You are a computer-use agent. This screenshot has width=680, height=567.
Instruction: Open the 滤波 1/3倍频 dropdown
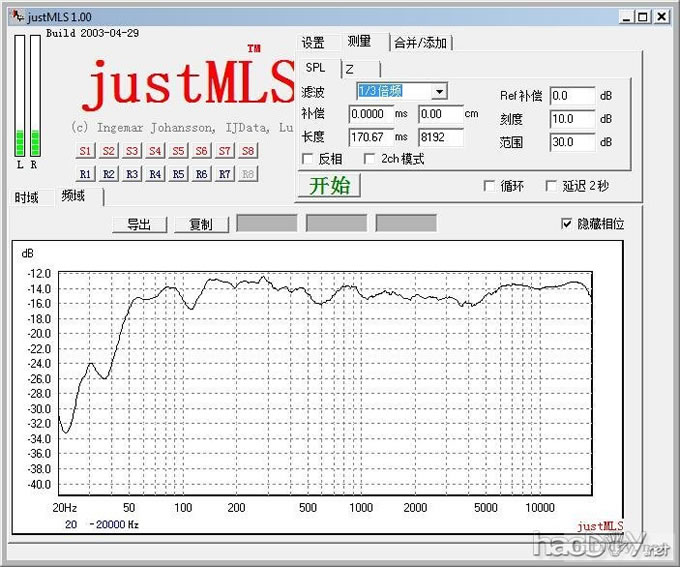point(439,92)
